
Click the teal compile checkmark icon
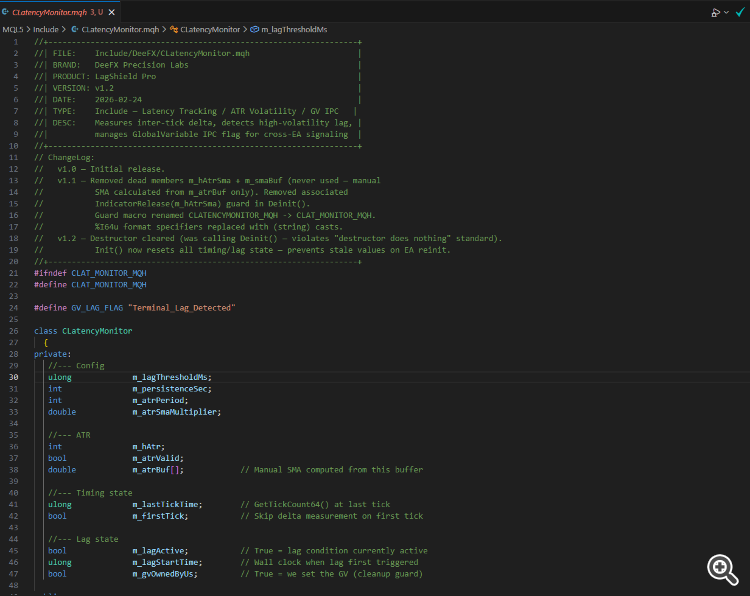(739, 13)
